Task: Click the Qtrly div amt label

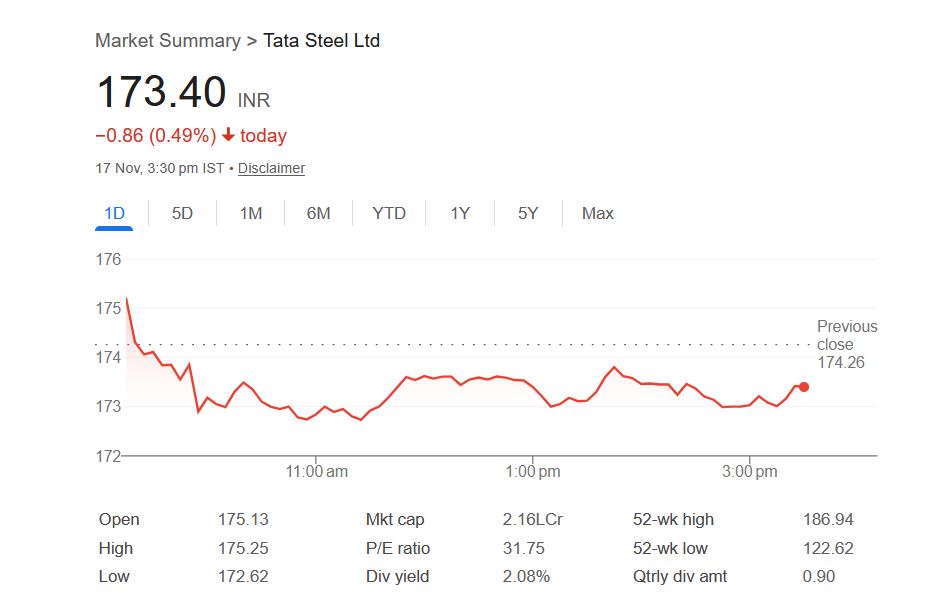Action: point(680,576)
